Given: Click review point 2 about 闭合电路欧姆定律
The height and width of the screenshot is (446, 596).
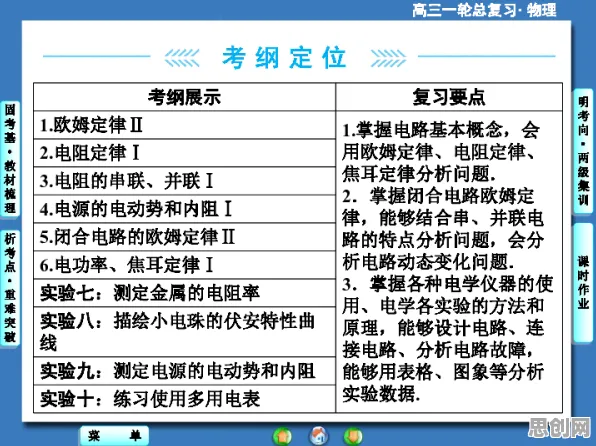Looking at the screenshot, I should (x=443, y=229).
